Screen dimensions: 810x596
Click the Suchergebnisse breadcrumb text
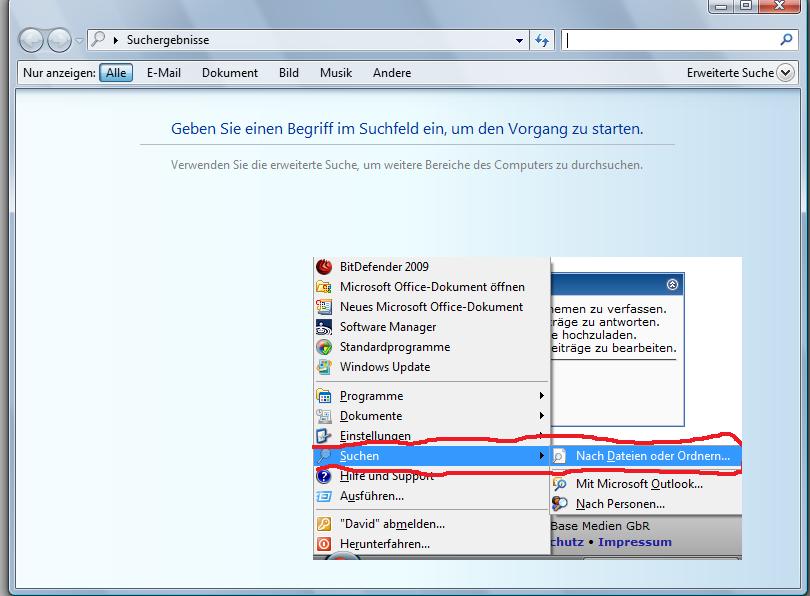click(168, 40)
